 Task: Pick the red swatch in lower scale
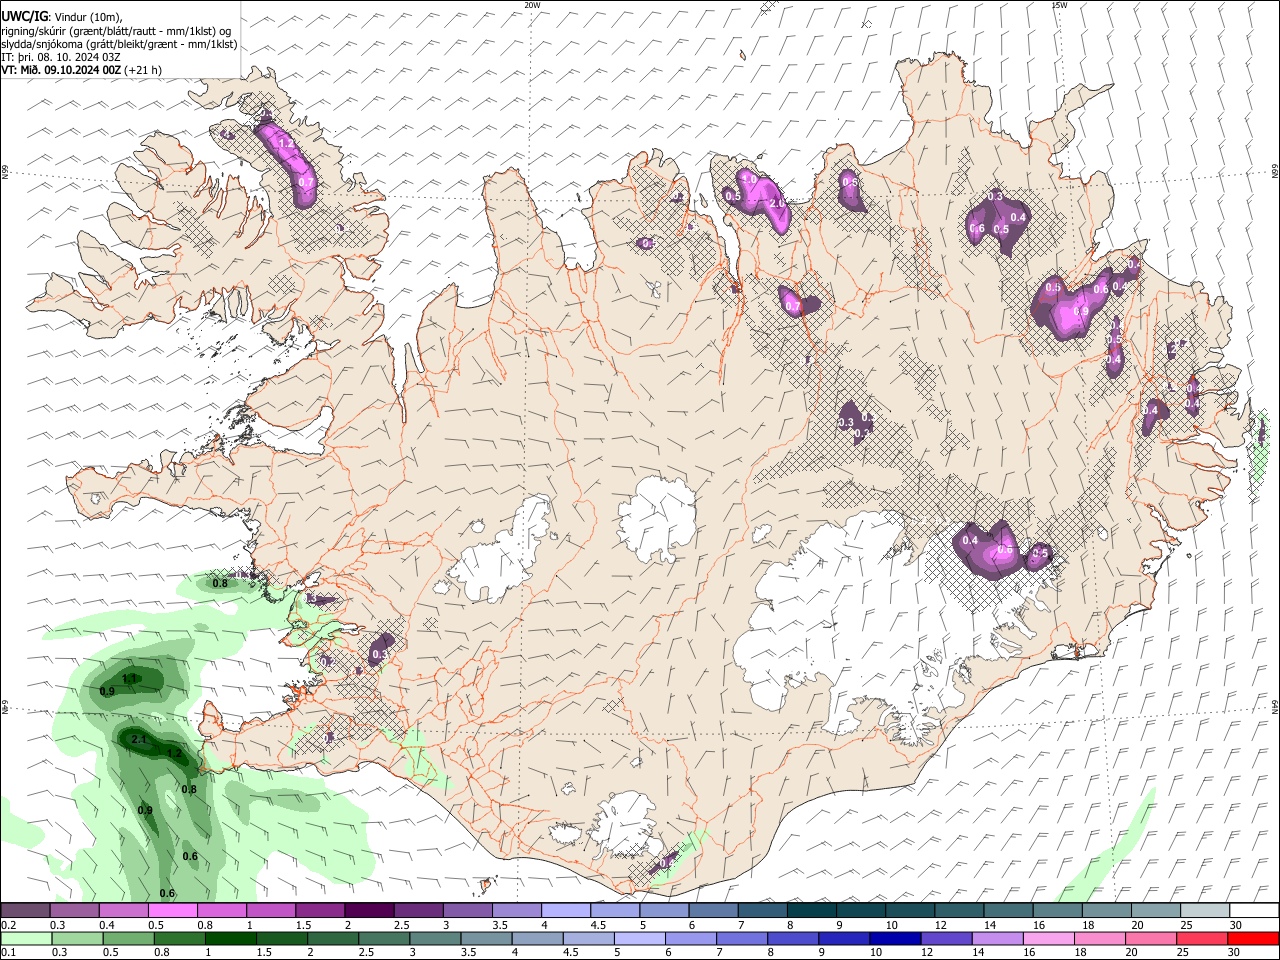click(1253, 938)
